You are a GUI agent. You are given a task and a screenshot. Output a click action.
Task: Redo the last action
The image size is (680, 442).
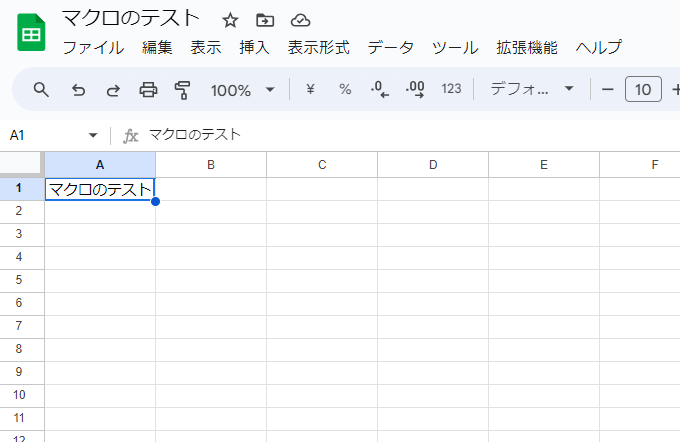(x=114, y=90)
